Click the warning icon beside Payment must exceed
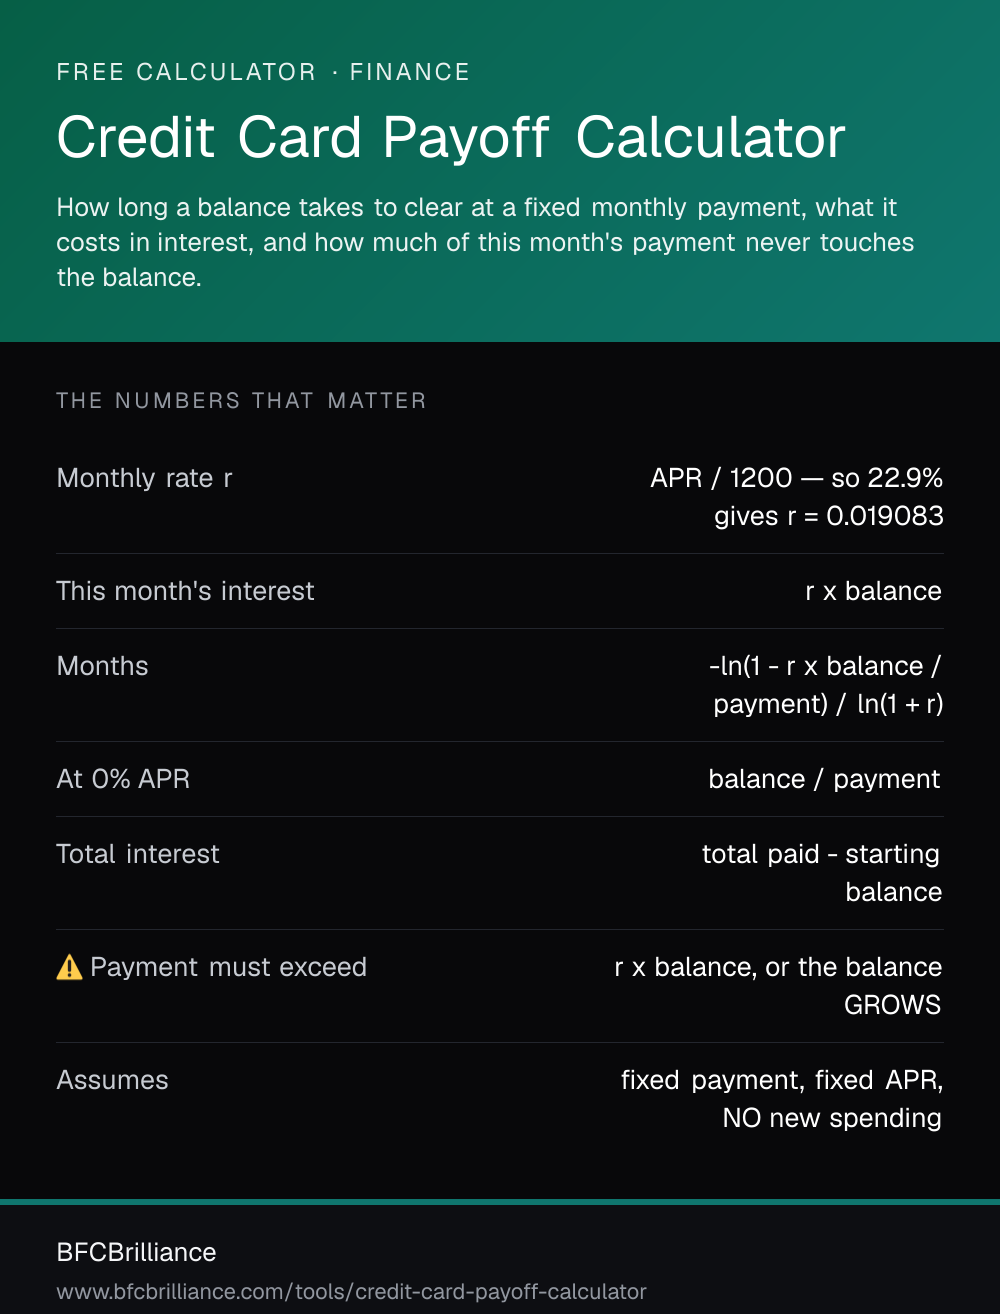 [x=69, y=967]
